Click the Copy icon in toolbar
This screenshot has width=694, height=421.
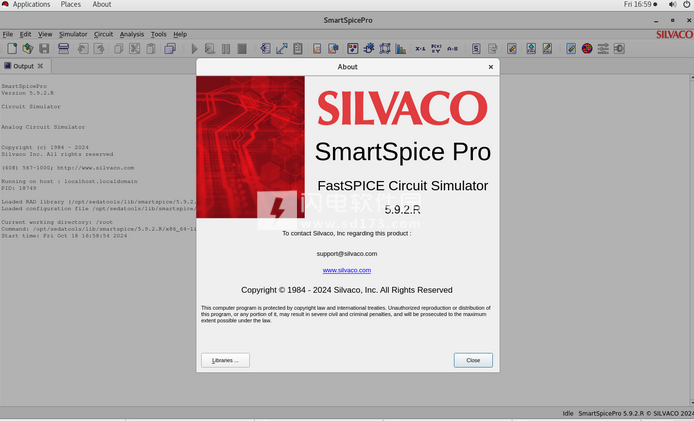tap(118, 49)
